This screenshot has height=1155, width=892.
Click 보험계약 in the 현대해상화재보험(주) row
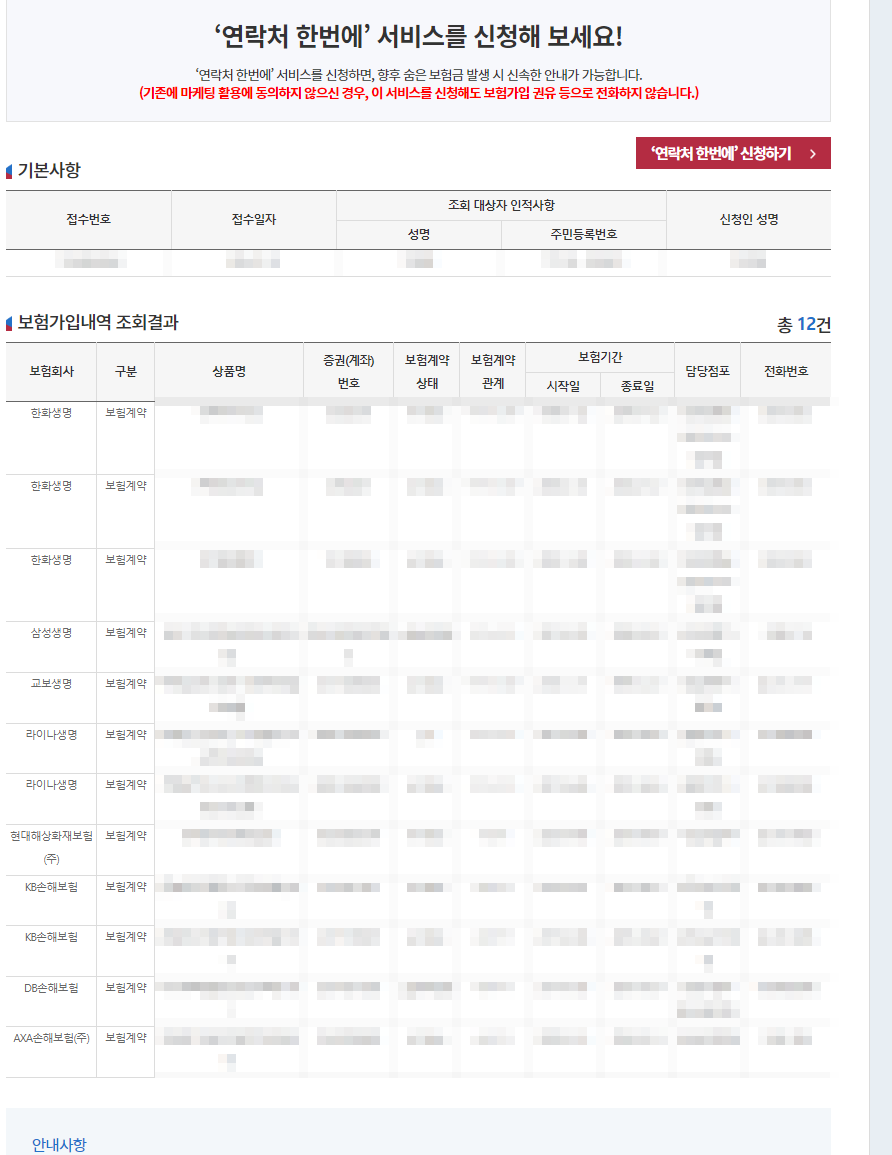[x=125, y=836]
